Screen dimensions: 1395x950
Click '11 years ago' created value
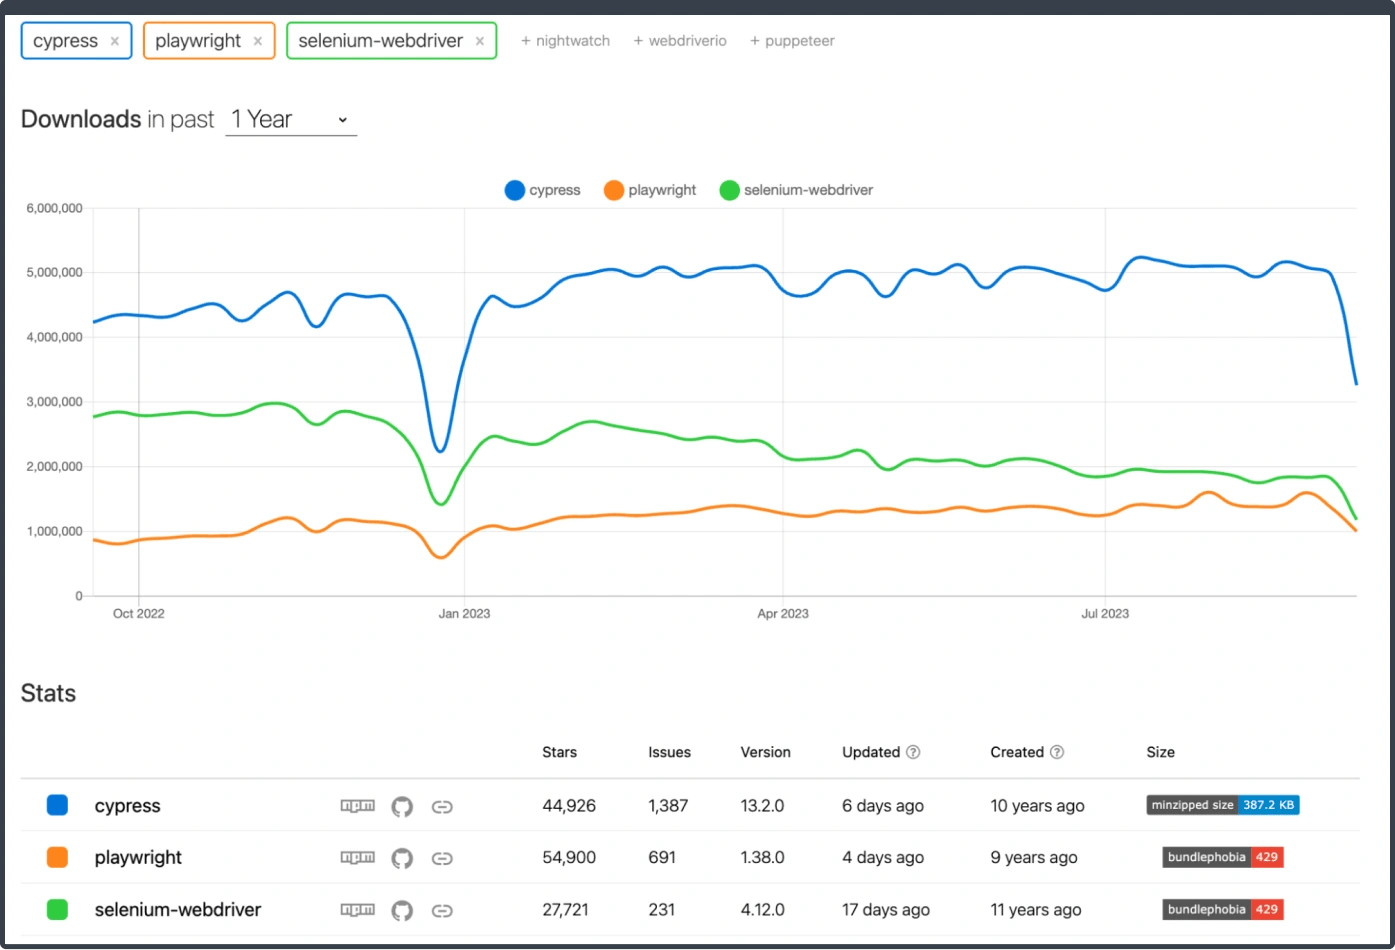coord(1036,910)
